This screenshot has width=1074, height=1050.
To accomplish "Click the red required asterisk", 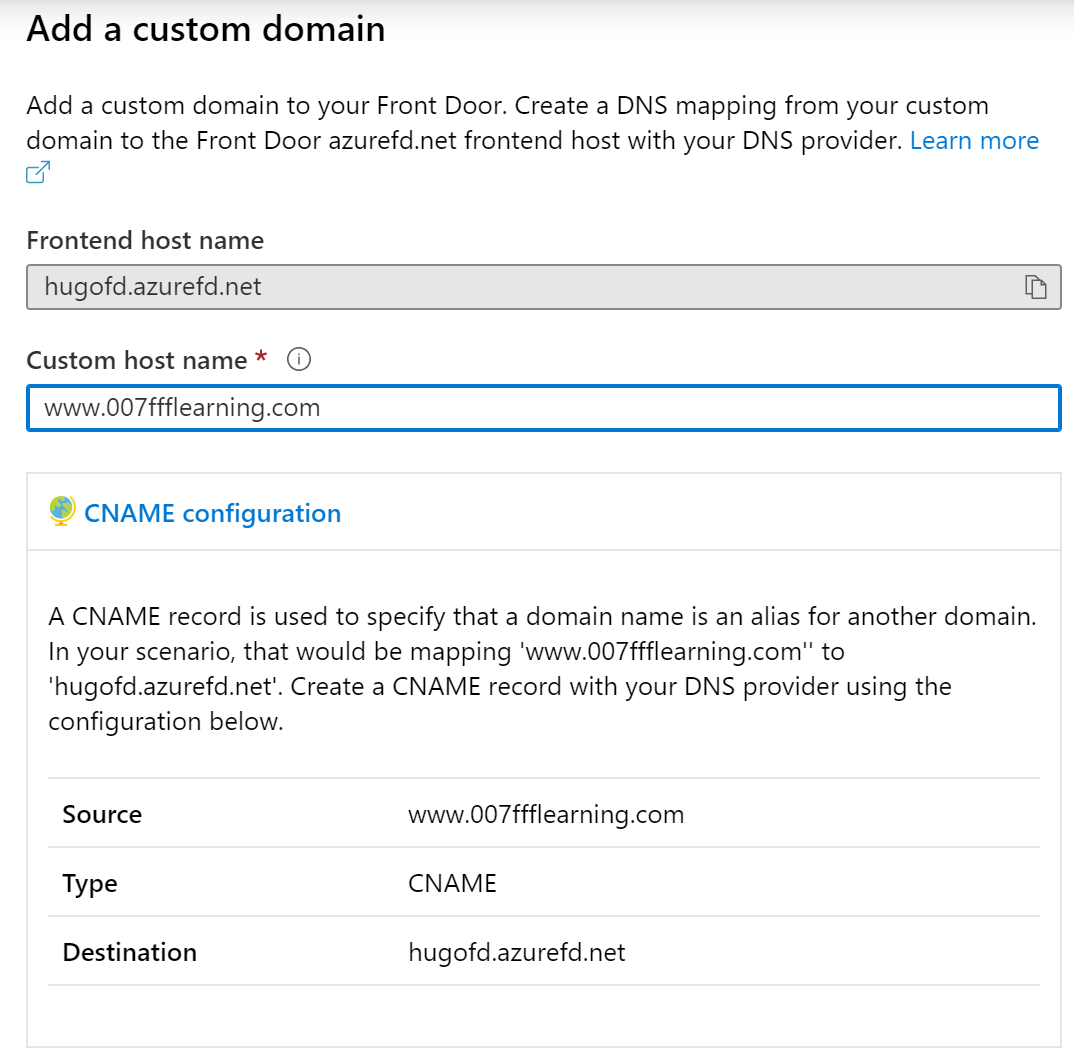I will [x=262, y=358].
